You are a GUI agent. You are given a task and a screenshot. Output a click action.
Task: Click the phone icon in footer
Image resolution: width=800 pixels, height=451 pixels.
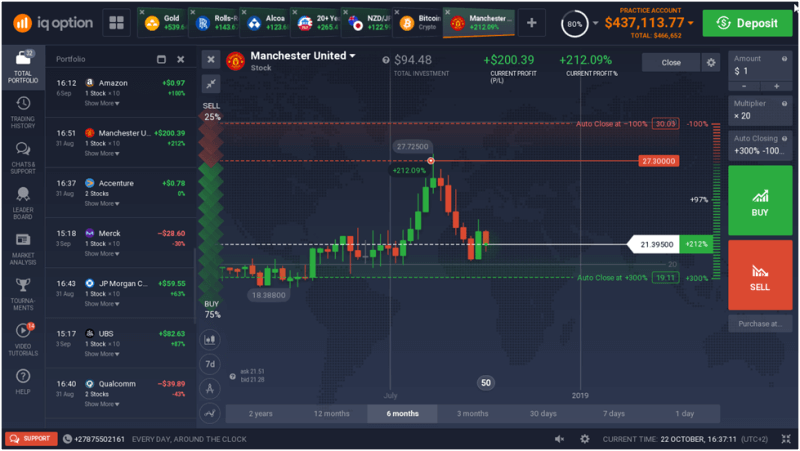[67, 439]
